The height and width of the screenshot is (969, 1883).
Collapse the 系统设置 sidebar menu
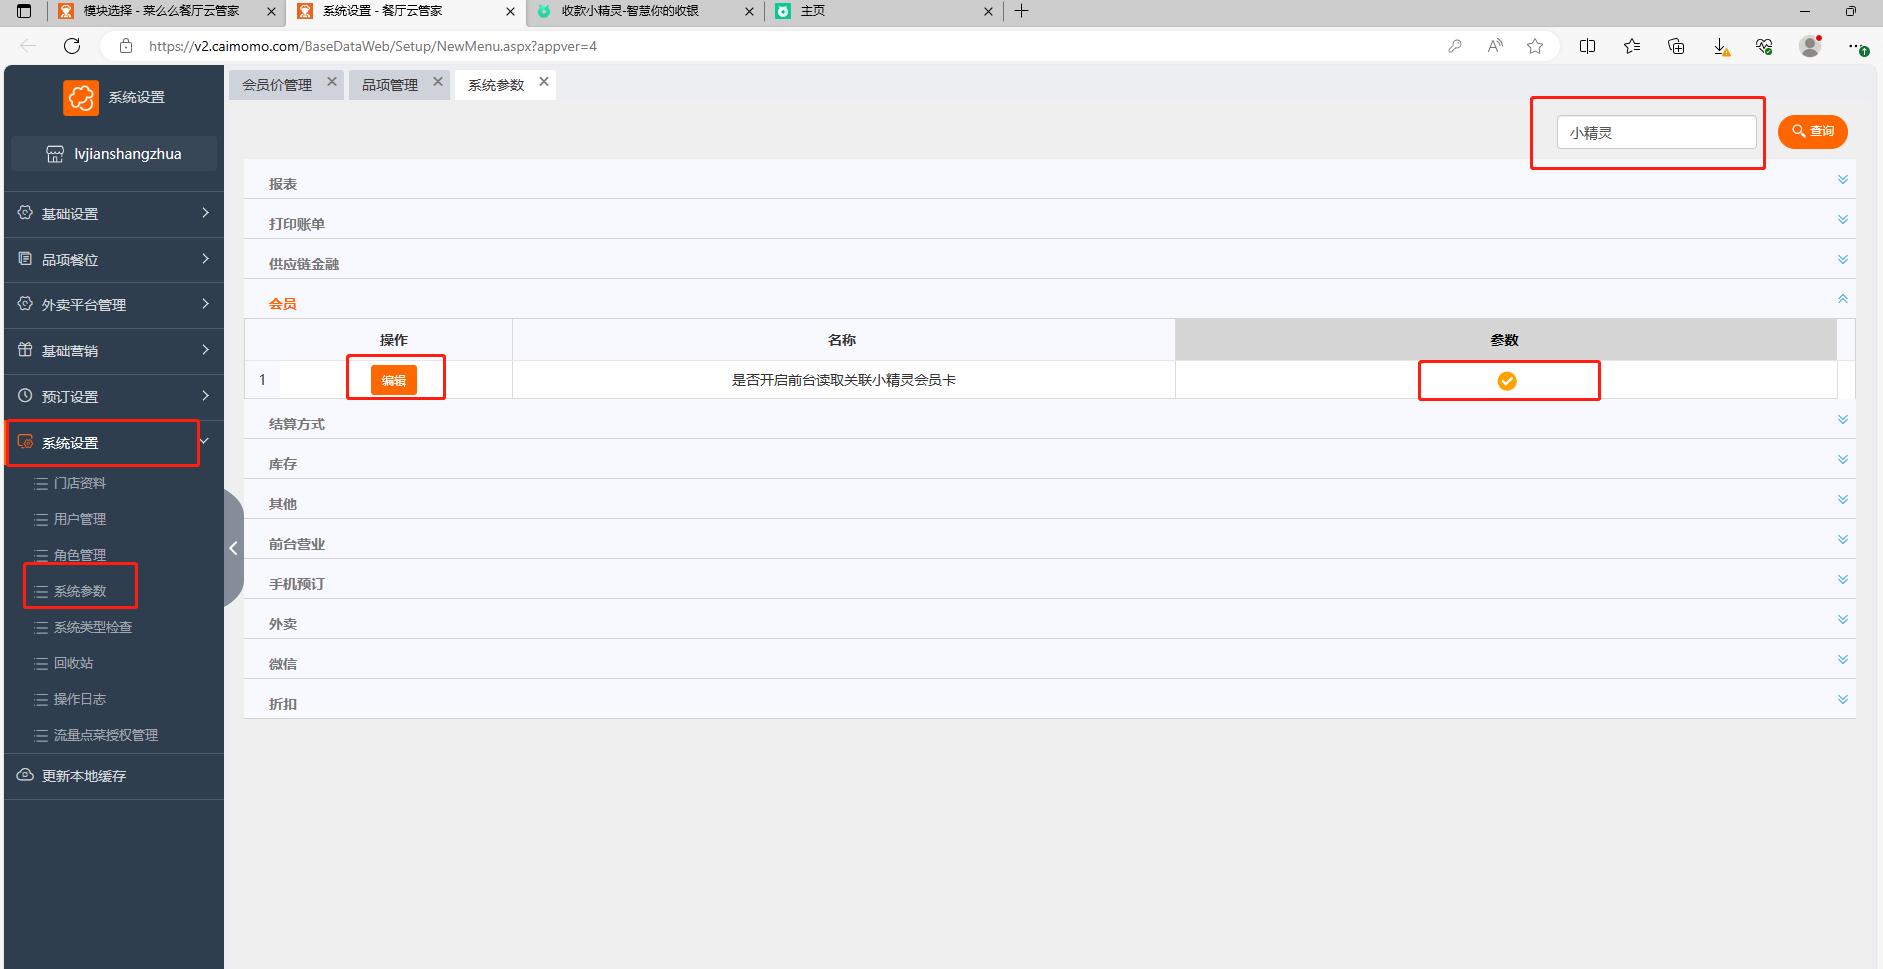coord(114,442)
